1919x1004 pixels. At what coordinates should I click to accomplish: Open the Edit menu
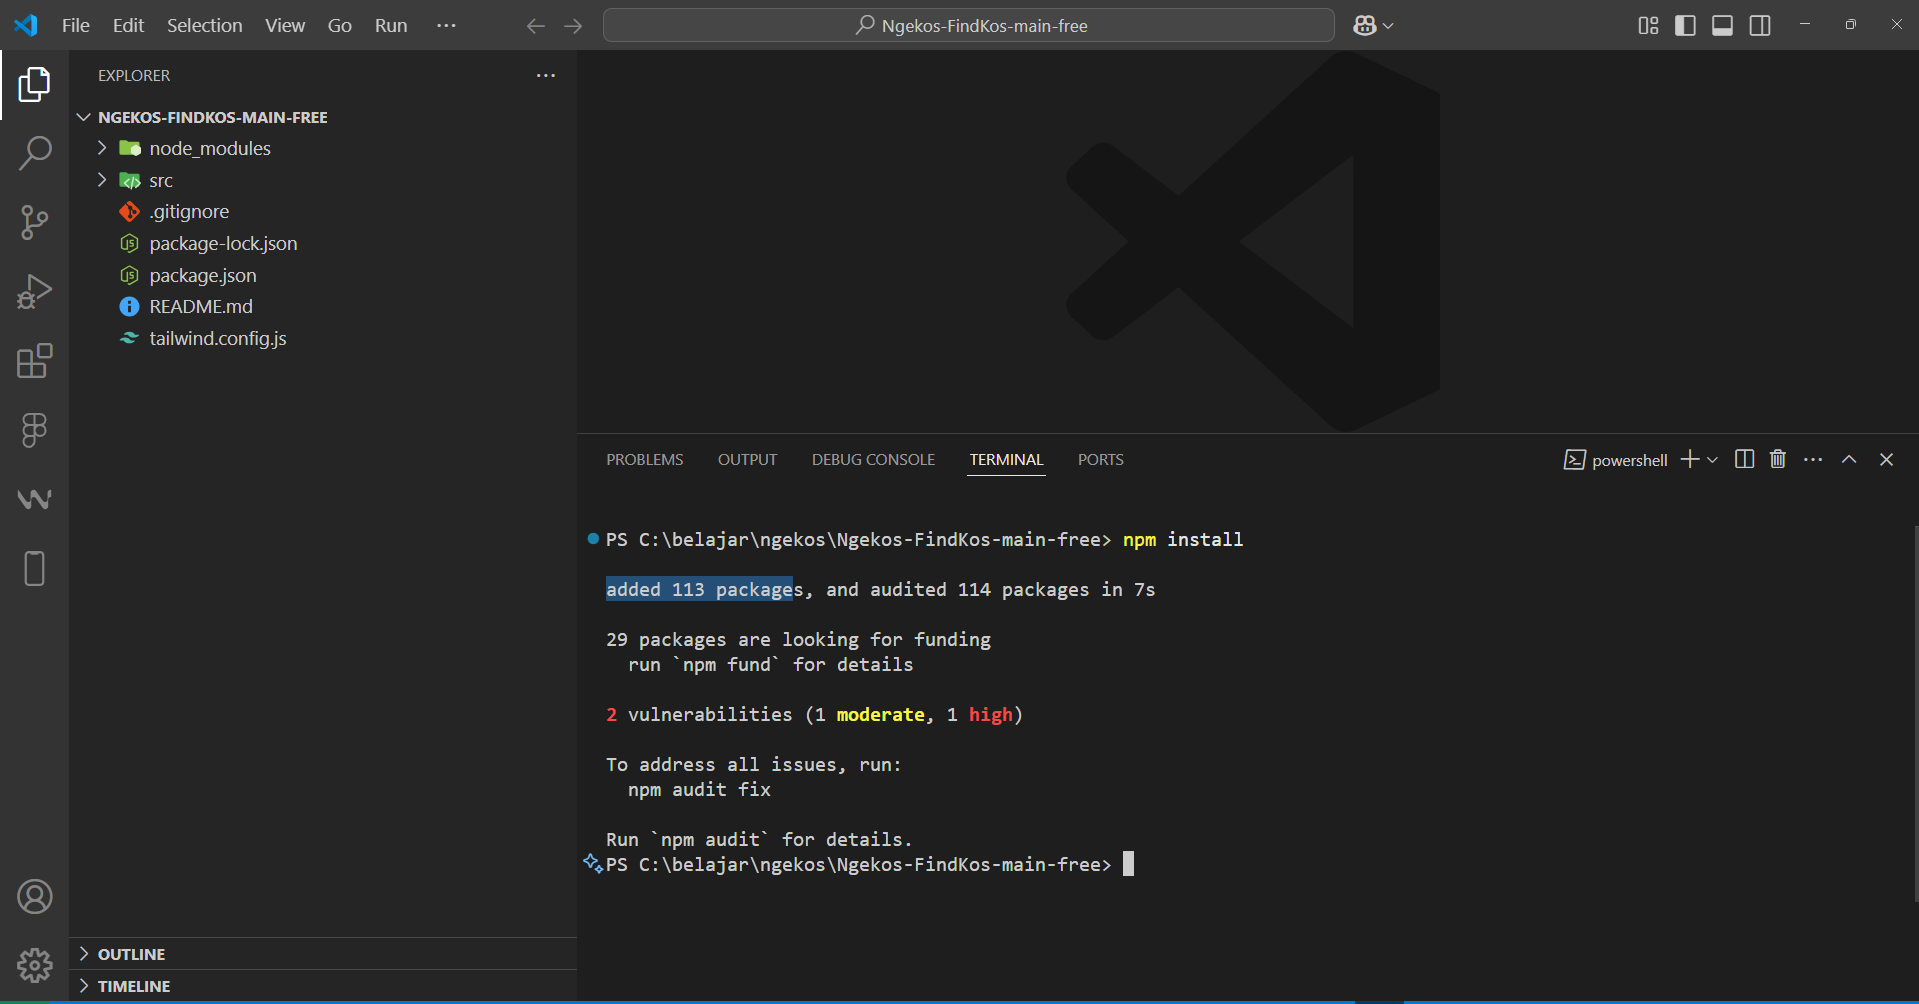[x=128, y=26]
